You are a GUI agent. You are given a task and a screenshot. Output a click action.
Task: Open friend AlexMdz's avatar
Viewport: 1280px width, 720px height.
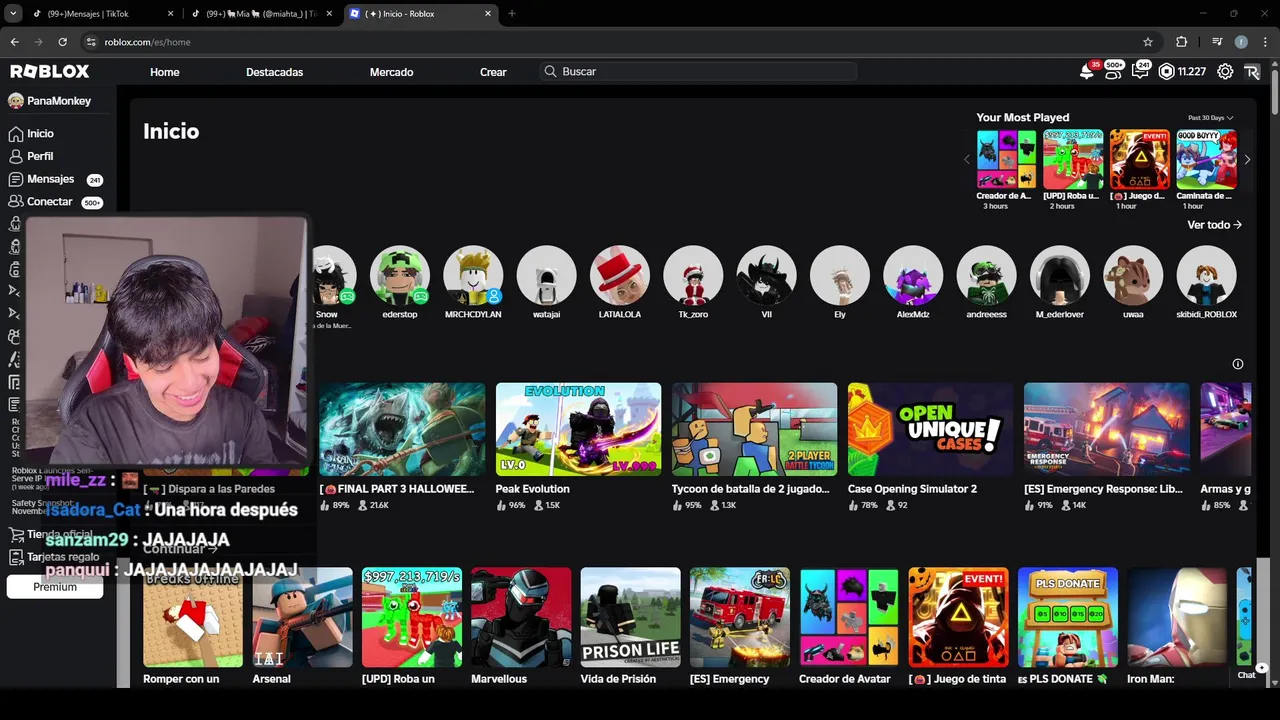tap(913, 275)
